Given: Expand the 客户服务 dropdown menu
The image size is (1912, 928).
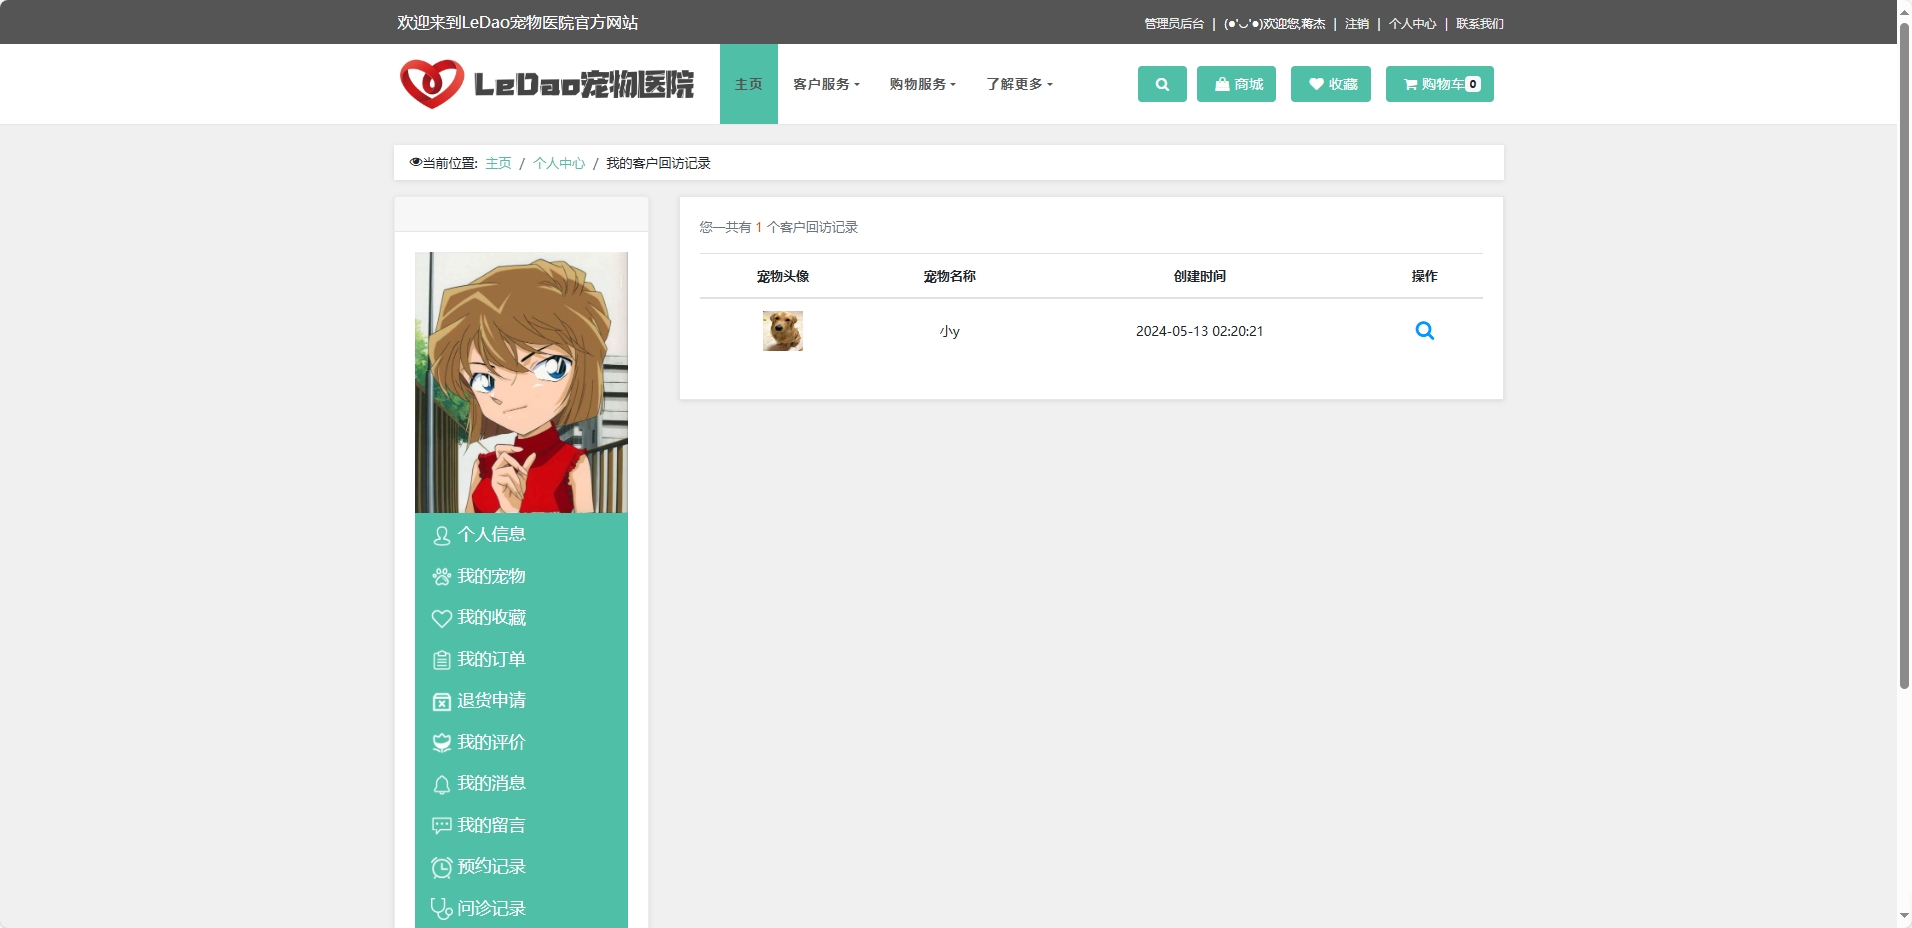Looking at the screenshot, I should 826,84.
